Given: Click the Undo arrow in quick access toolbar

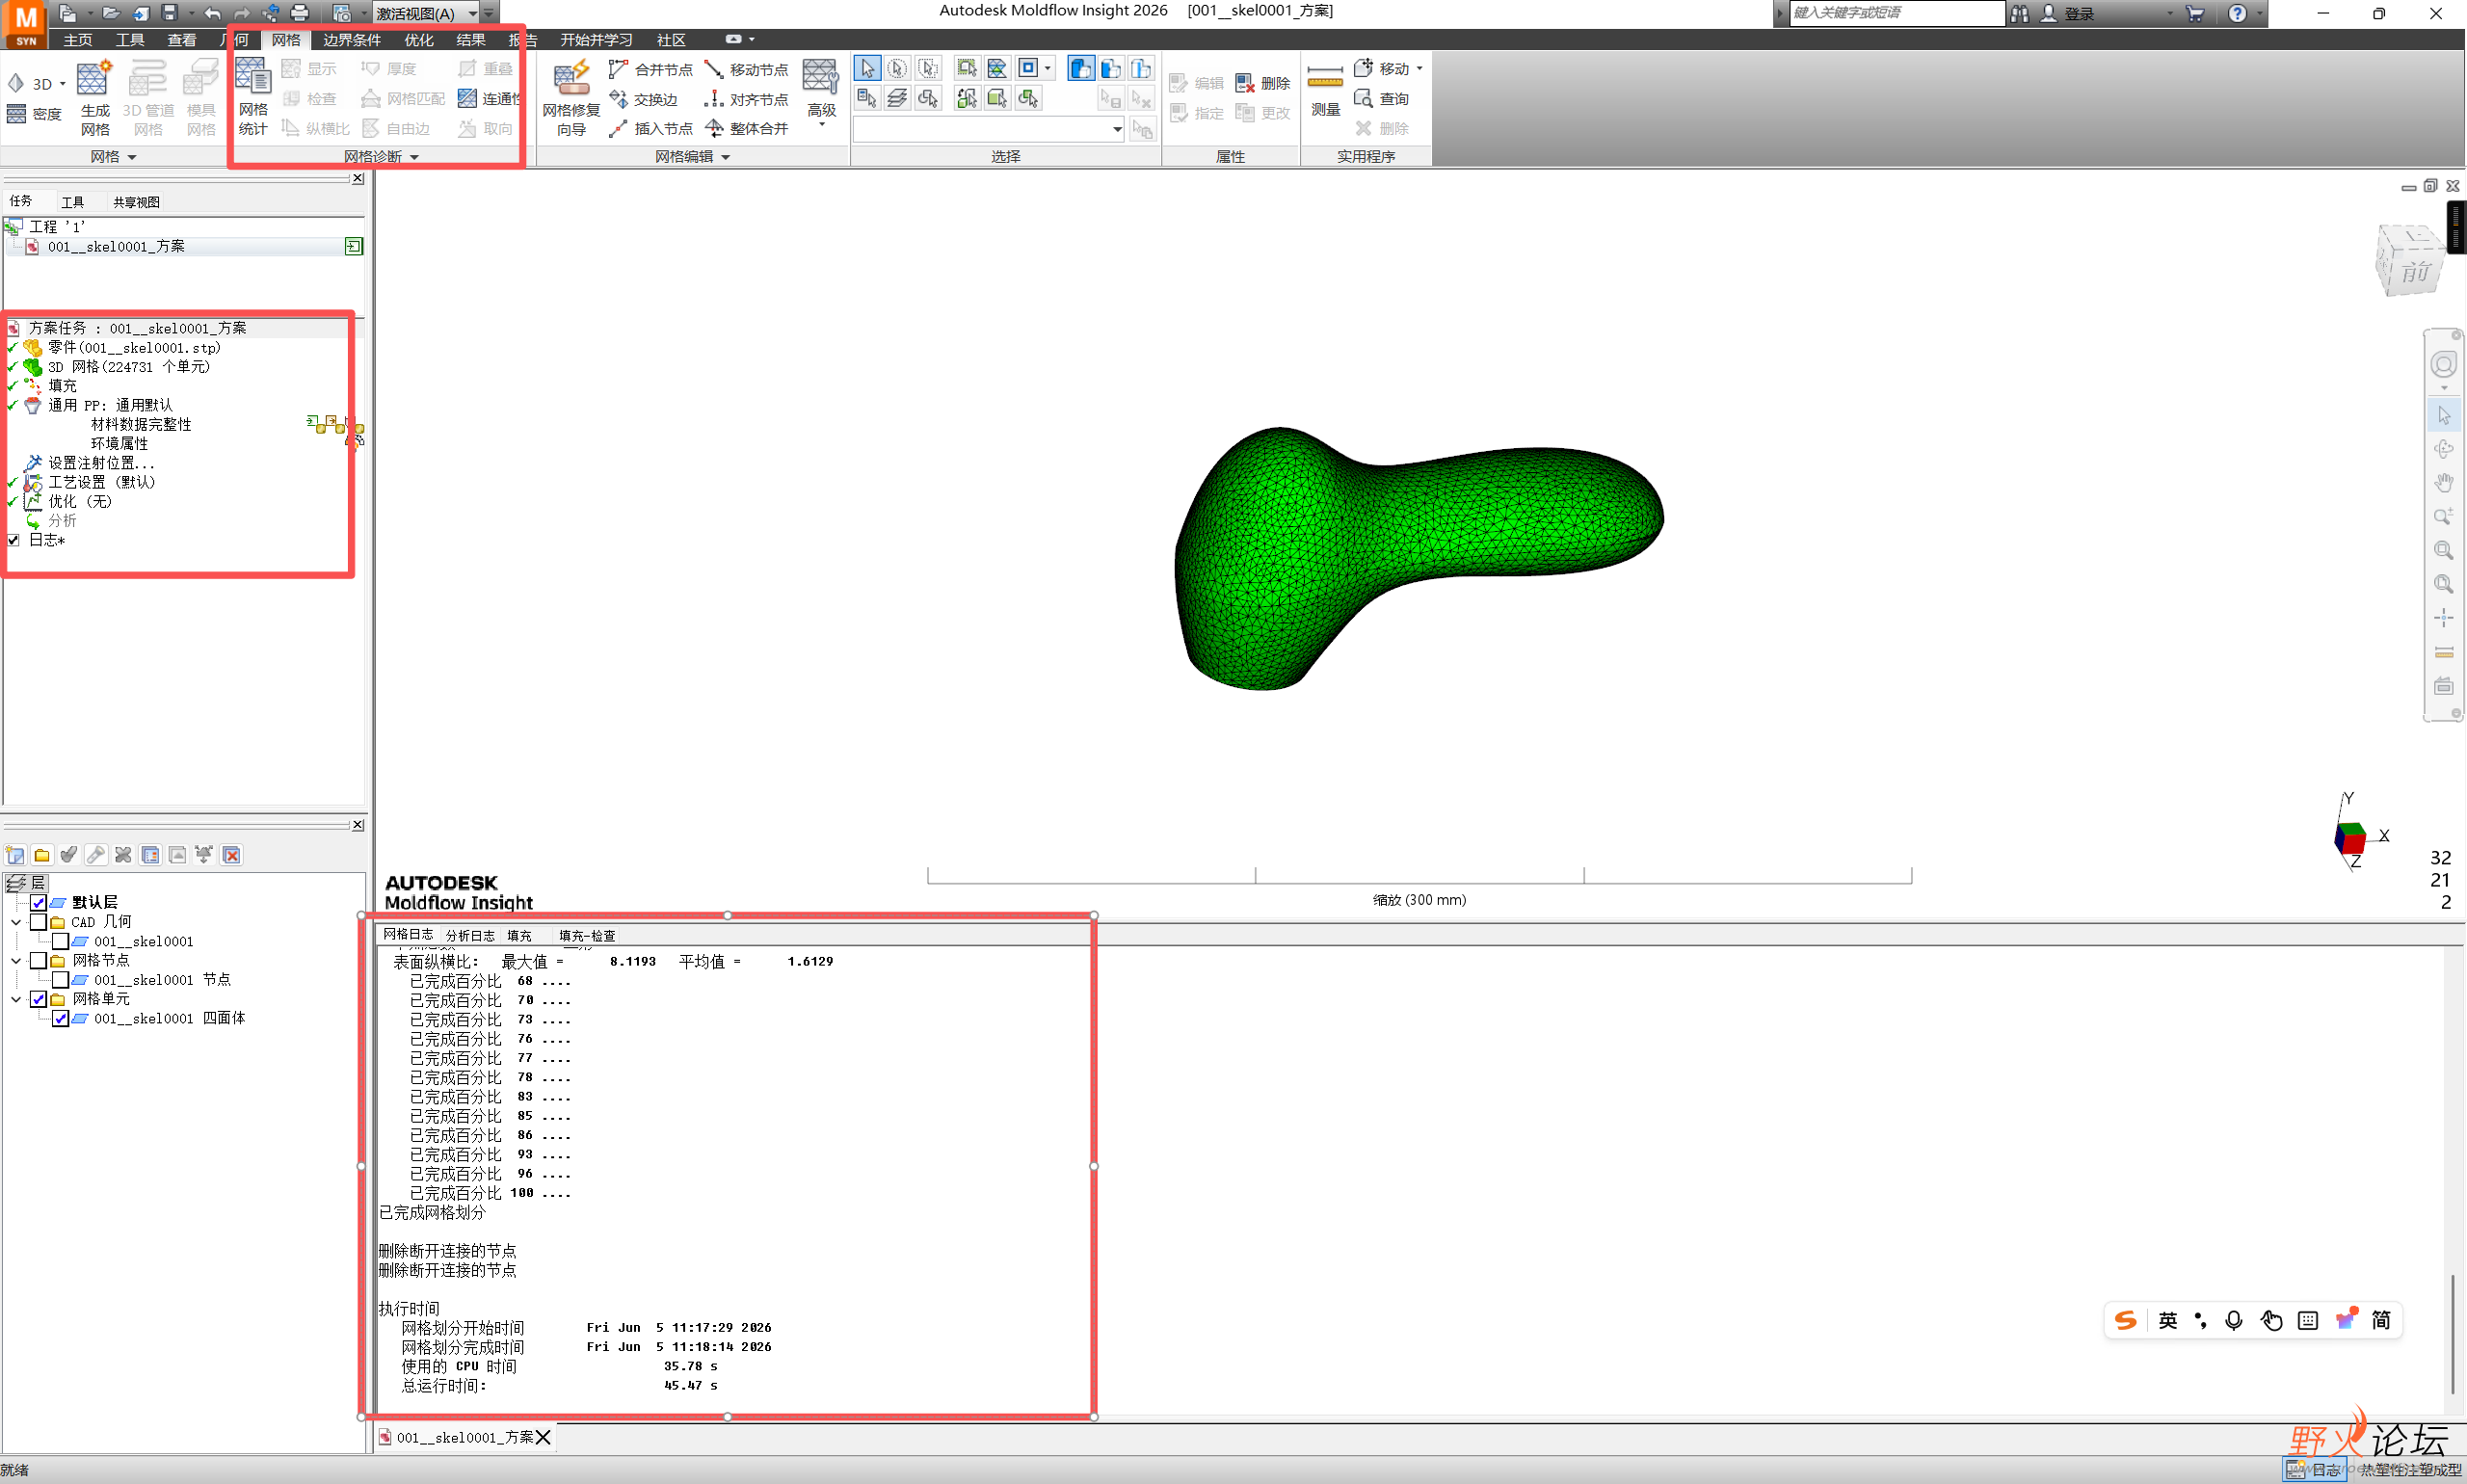Looking at the screenshot, I should pos(212,13).
